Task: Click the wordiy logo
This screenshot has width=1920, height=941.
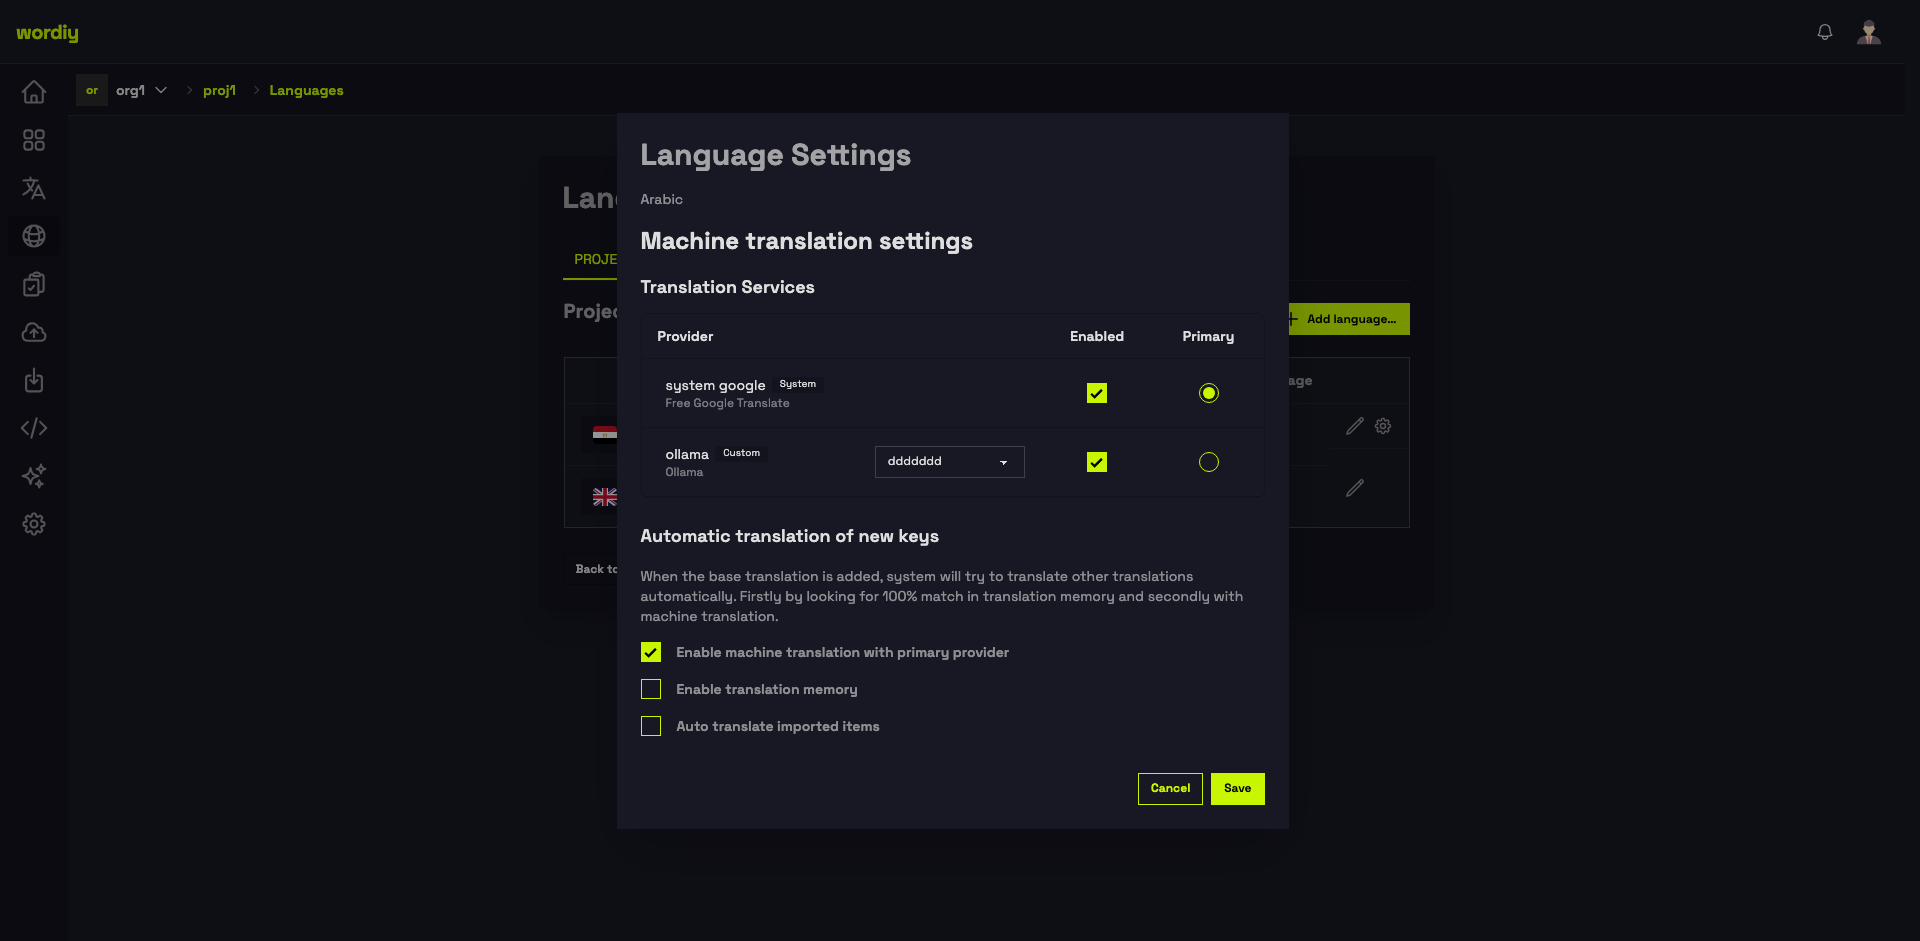Action: (x=47, y=32)
